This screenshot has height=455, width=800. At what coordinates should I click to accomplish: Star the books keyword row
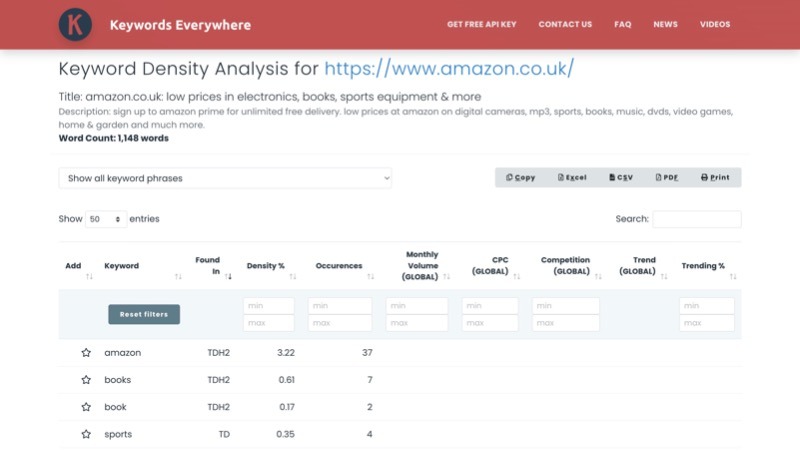click(86, 380)
